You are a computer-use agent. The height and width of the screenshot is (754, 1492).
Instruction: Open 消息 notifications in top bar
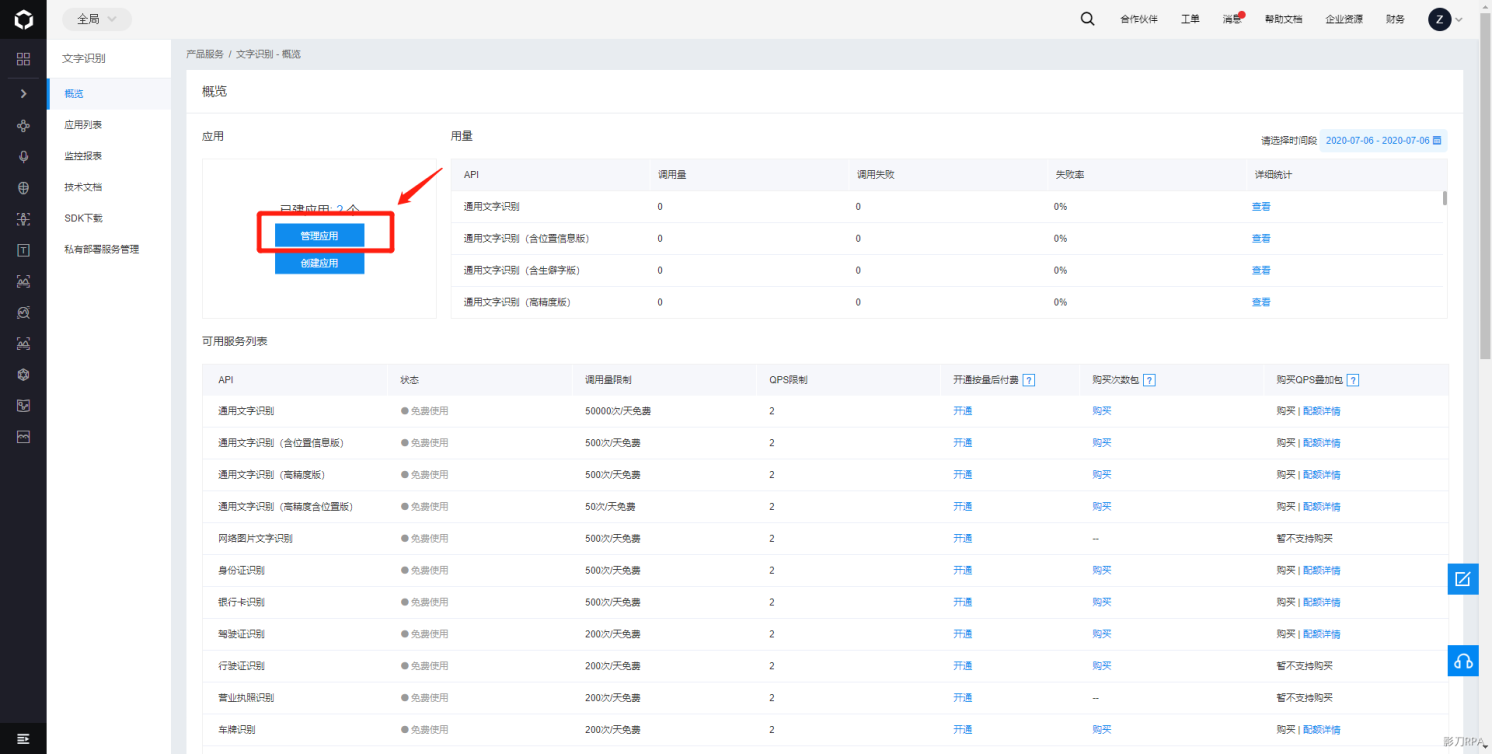click(1232, 19)
